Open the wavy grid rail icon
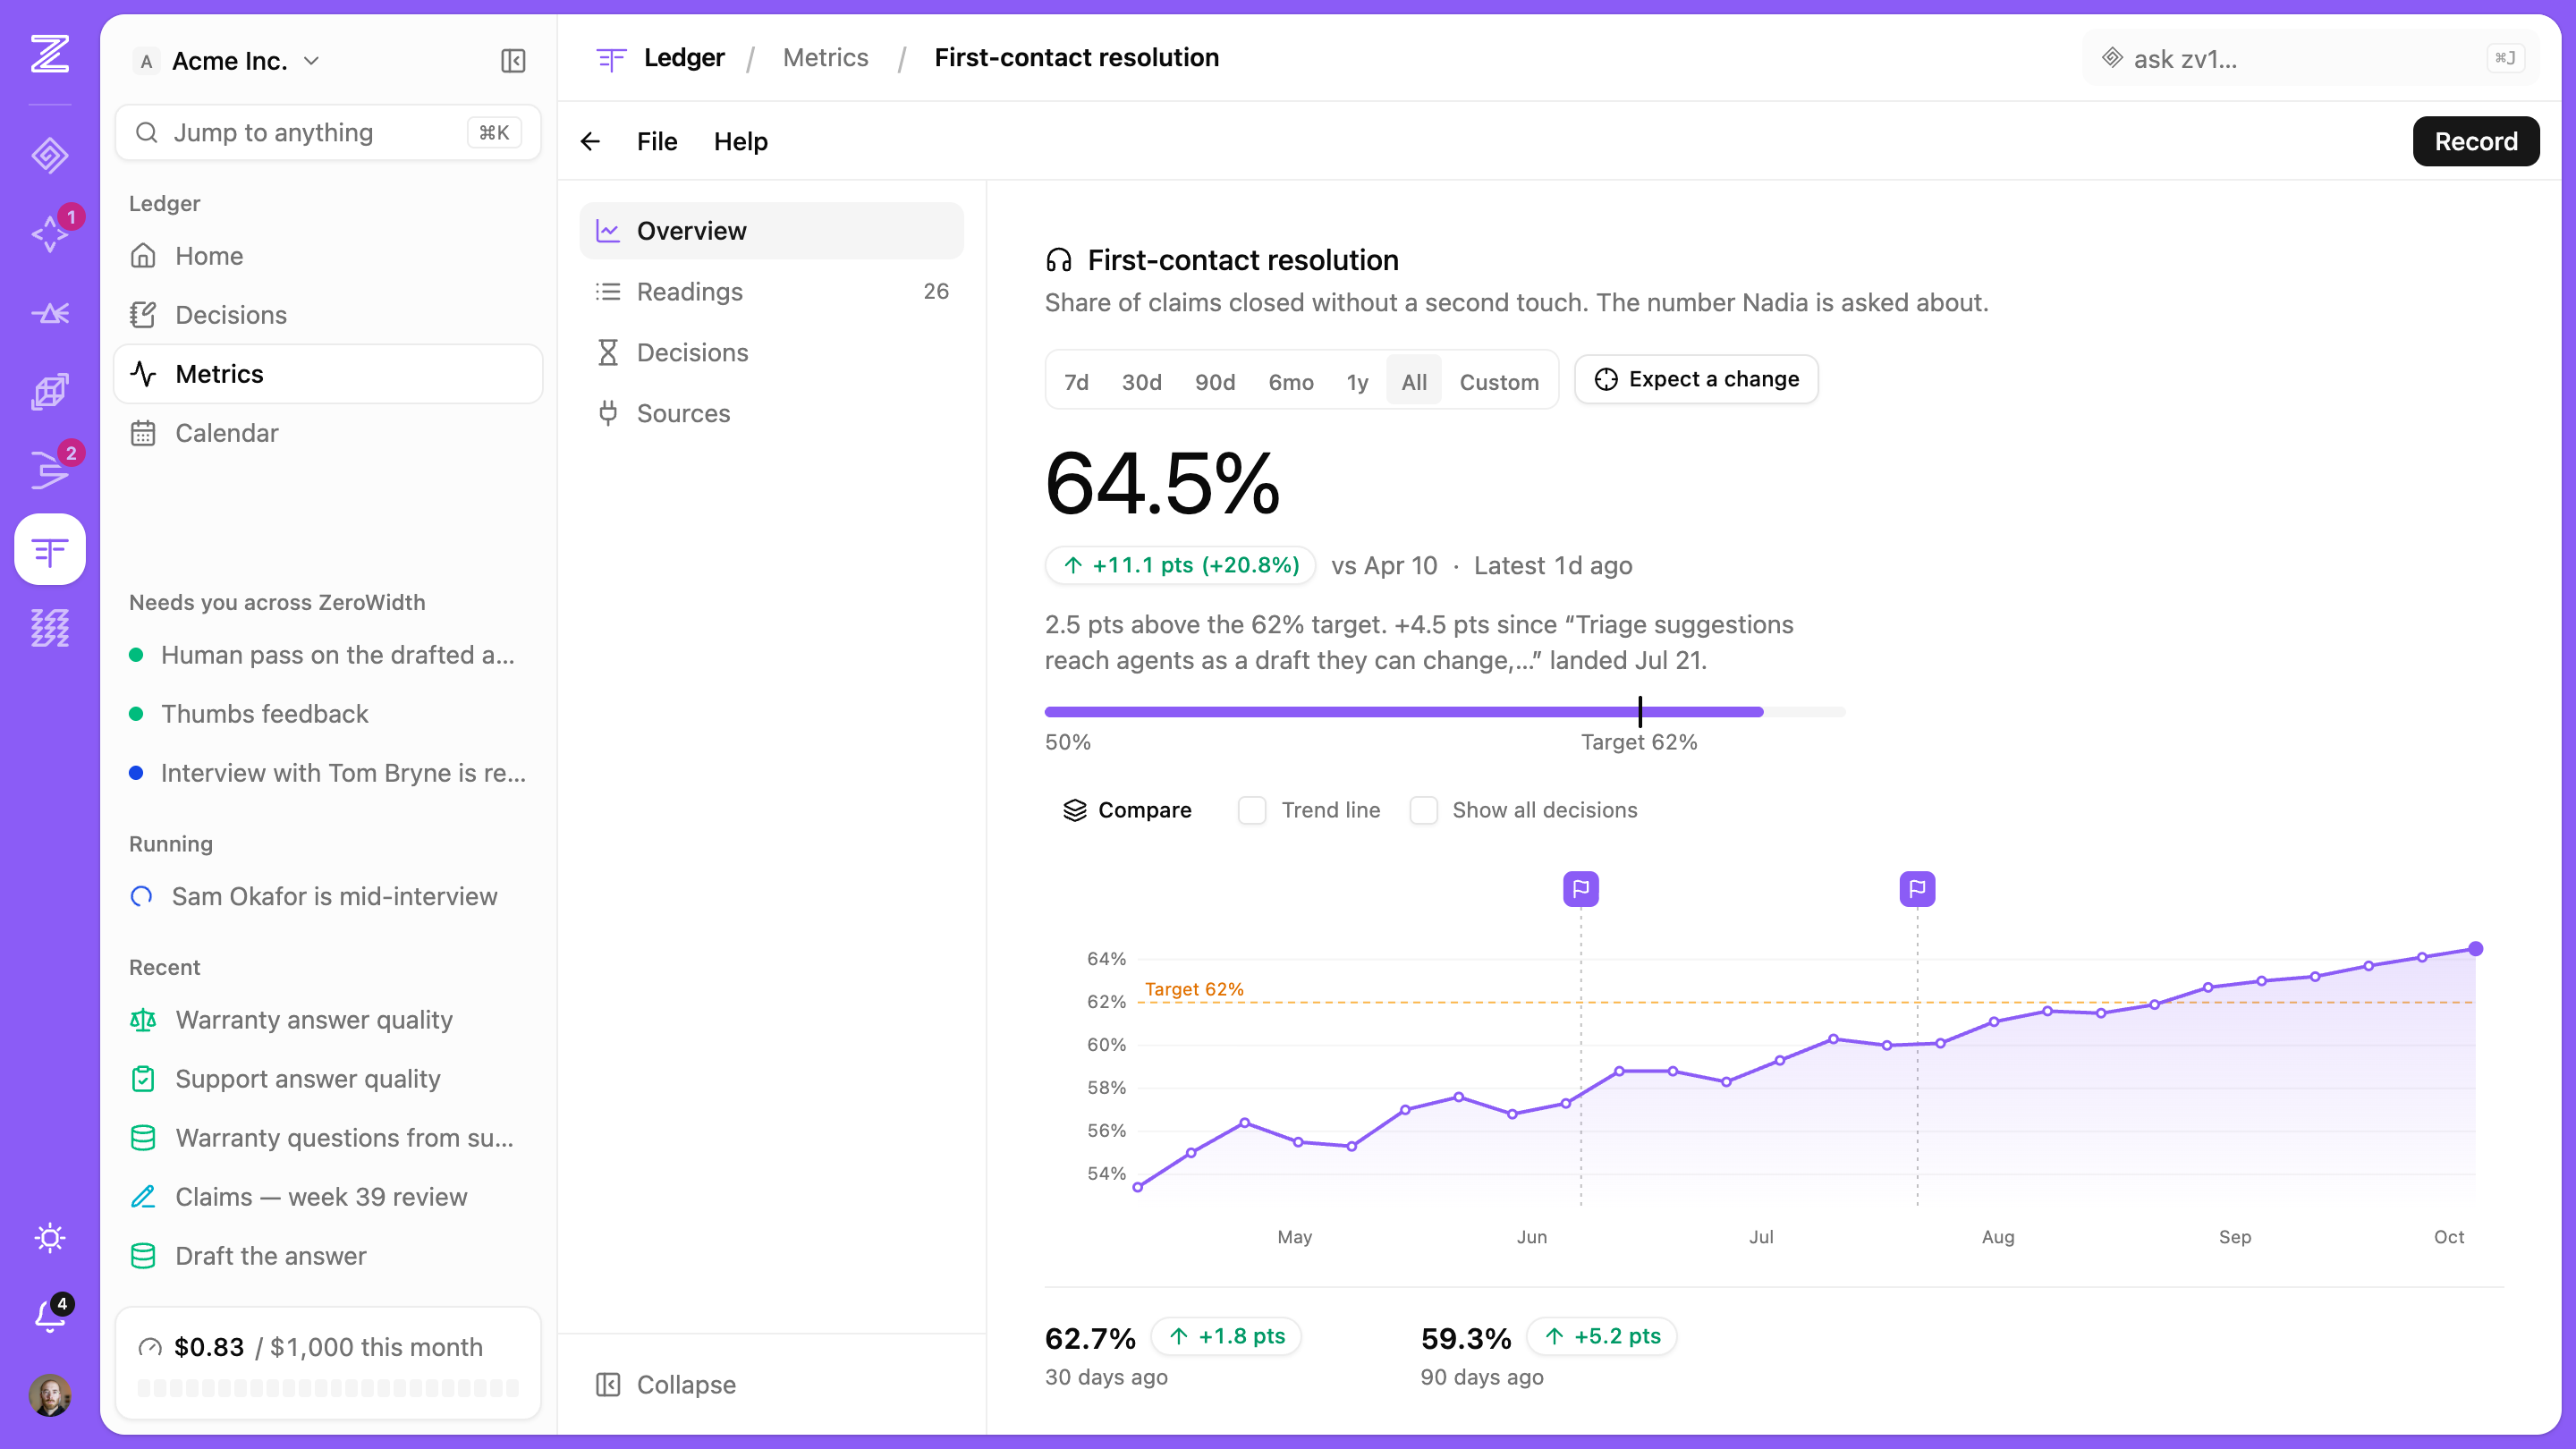The width and height of the screenshot is (2576, 1449). [x=49, y=628]
